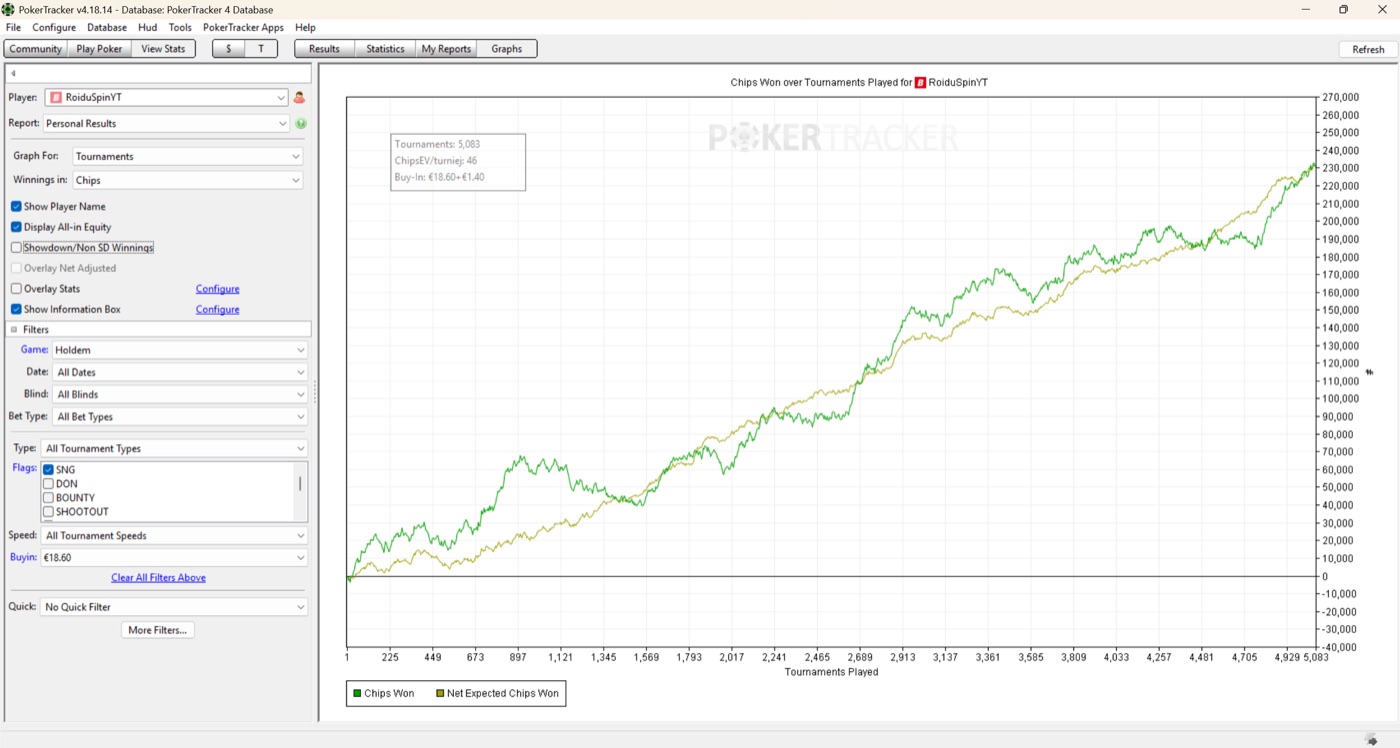Viewport: 1400px width, 748px height.
Task: Expand the Buyin dropdown
Action: click(174, 558)
